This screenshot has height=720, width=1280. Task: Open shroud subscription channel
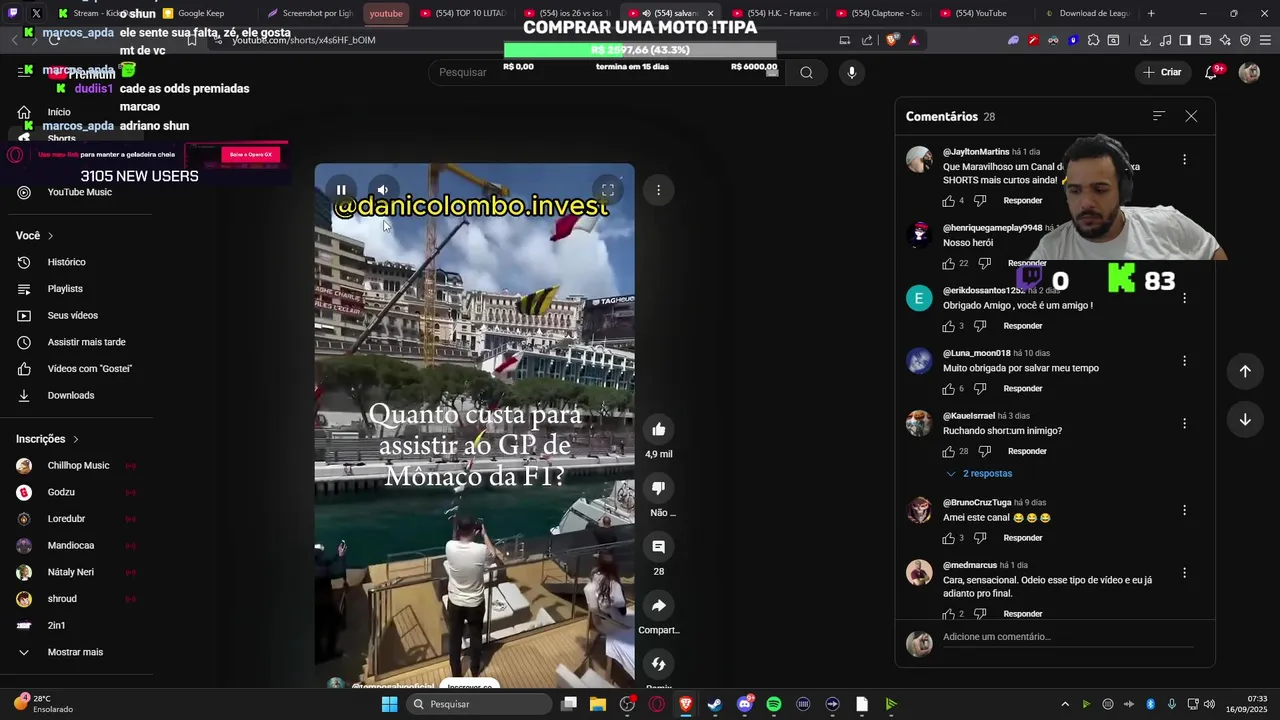pos(62,599)
